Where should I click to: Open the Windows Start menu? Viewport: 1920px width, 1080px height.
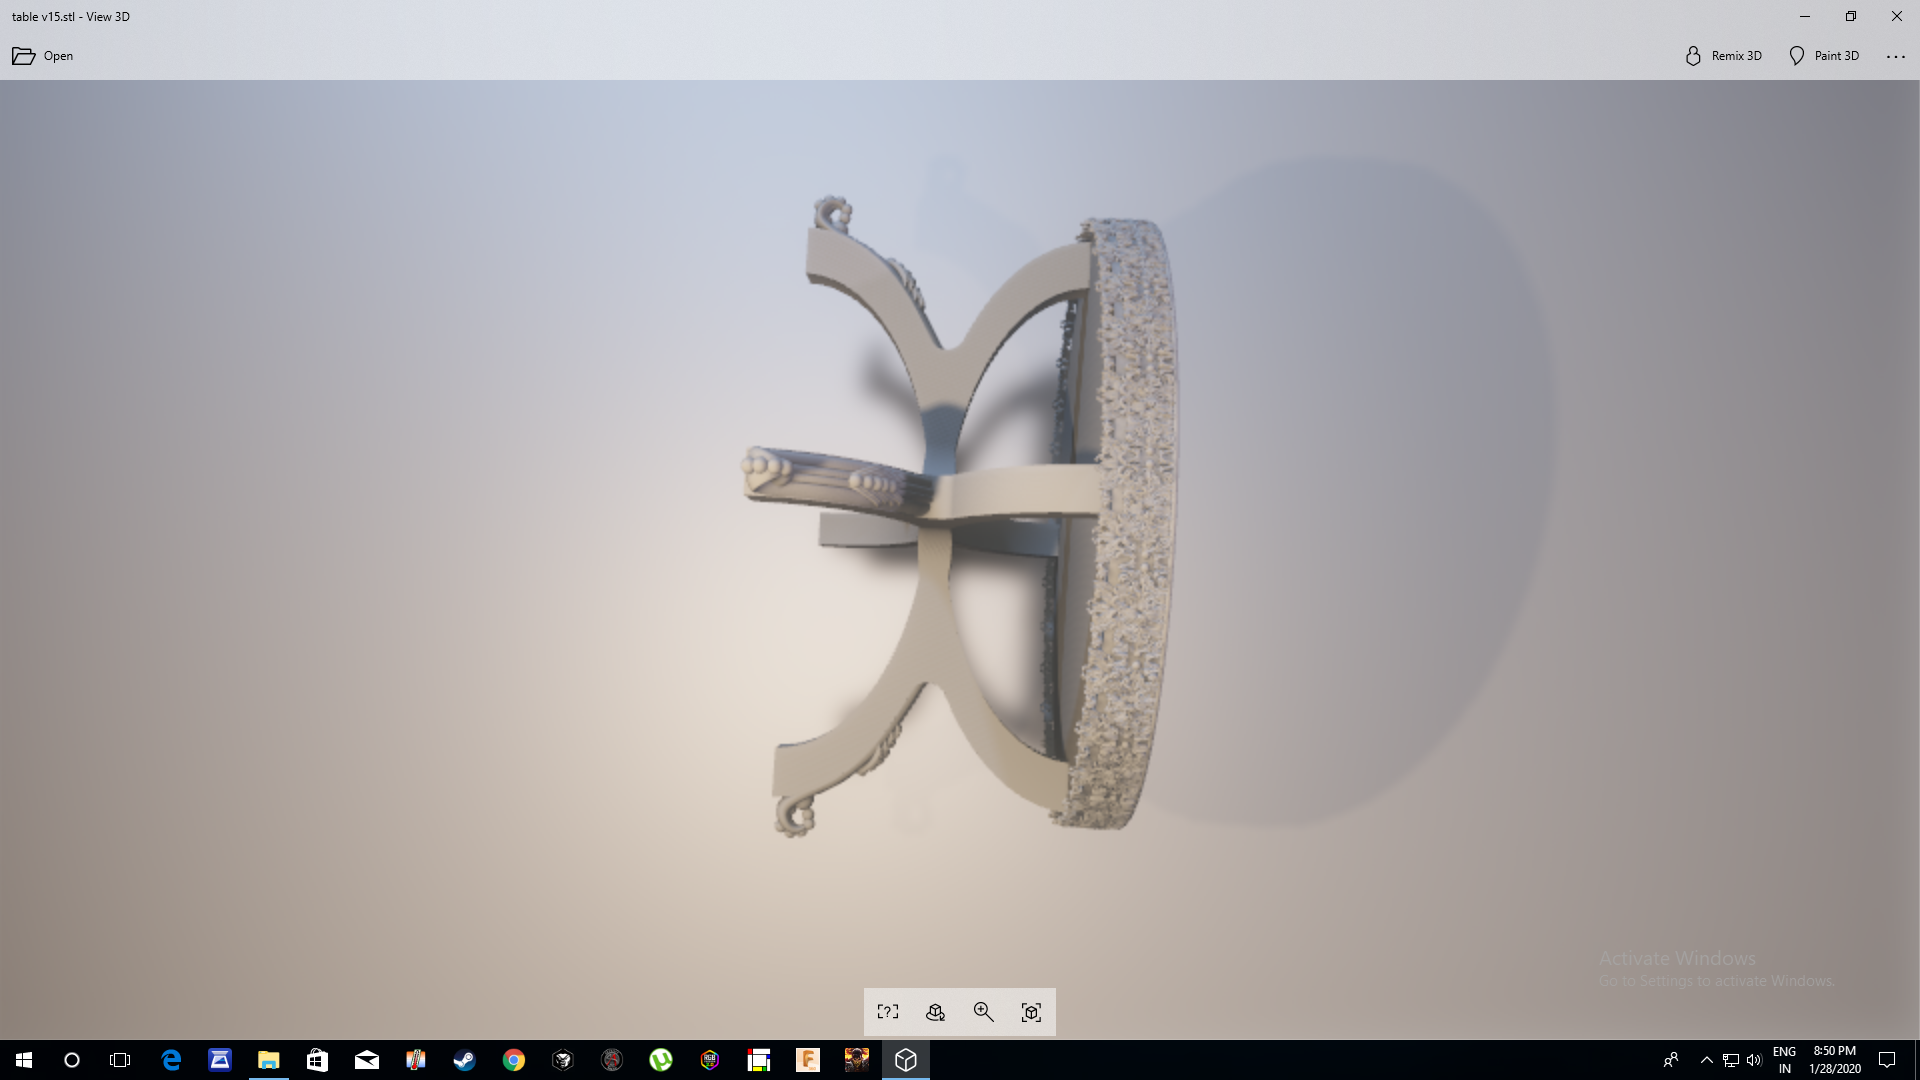coord(24,1060)
